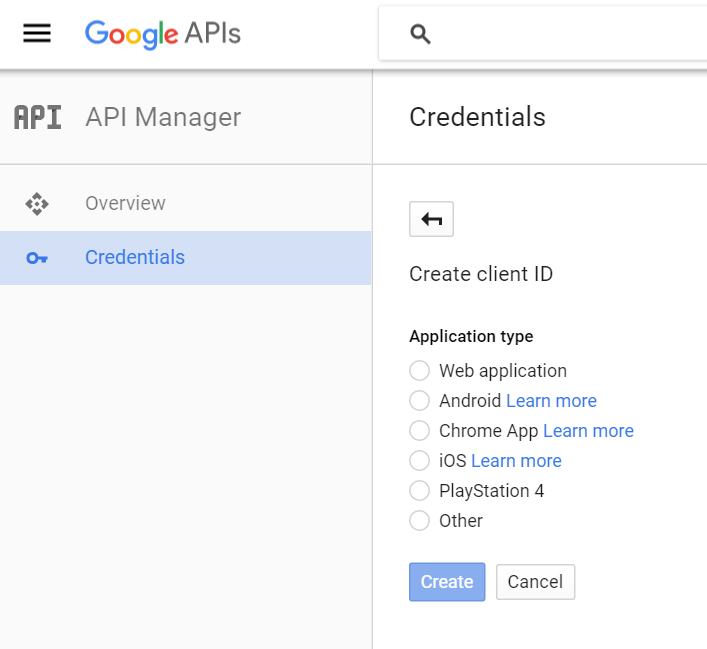
Task: Open Chrome App Learn more link
Action: click(x=588, y=431)
